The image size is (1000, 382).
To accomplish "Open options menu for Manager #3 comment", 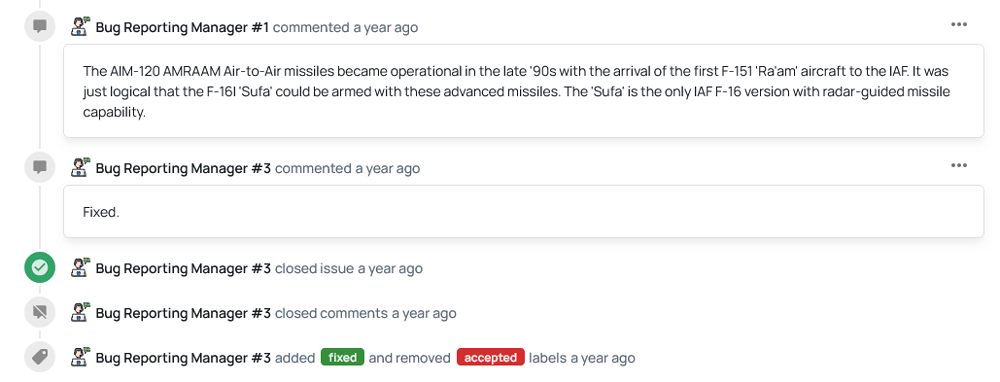I will pos(959,165).
